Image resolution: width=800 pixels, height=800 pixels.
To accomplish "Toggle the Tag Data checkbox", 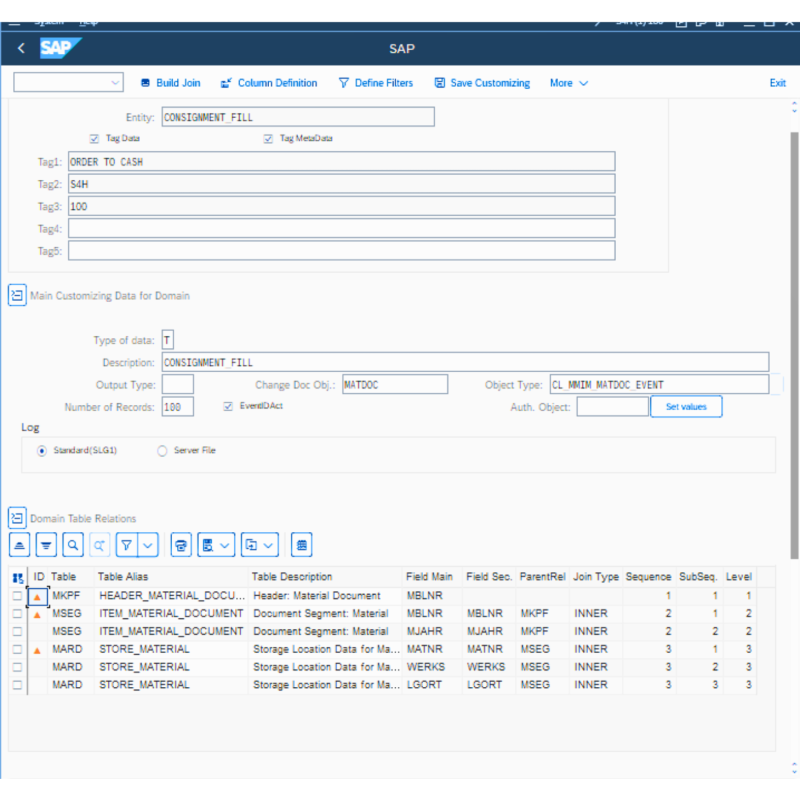I will 95,139.
